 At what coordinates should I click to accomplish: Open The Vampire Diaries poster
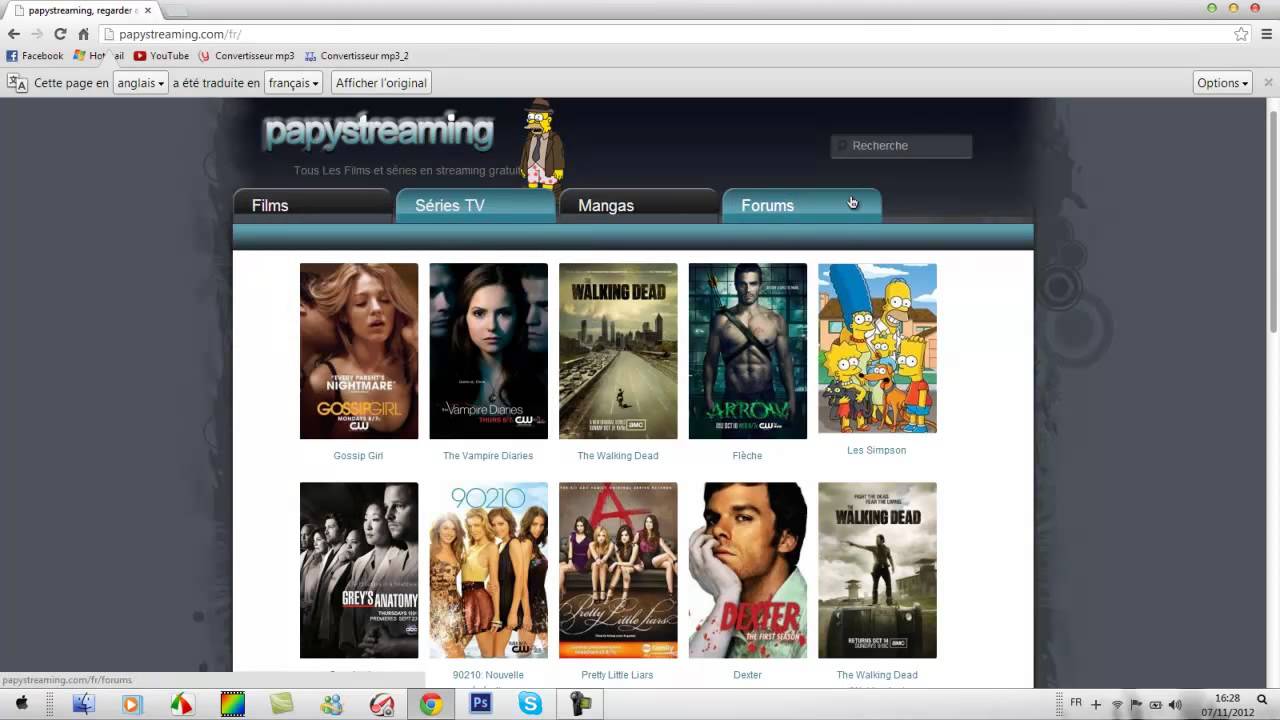coord(488,351)
